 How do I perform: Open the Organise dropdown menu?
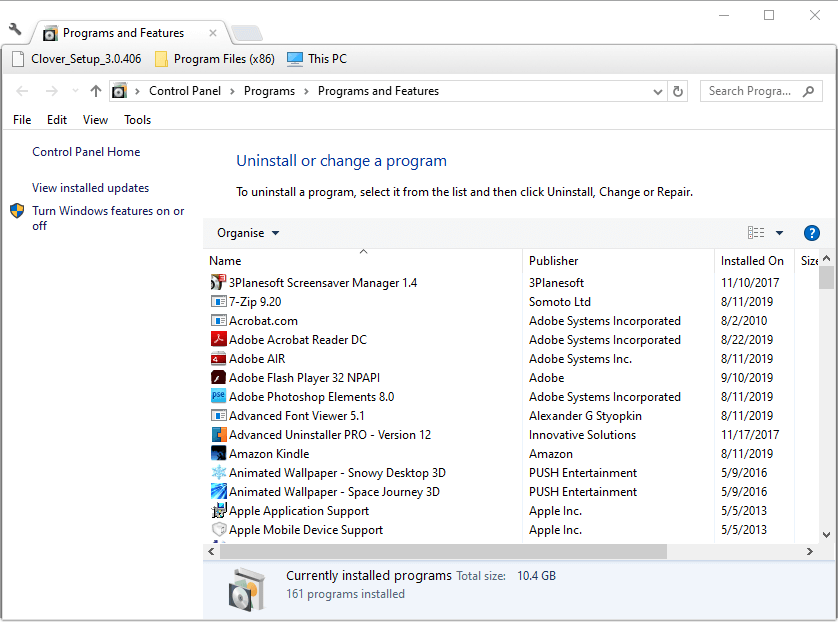[248, 233]
